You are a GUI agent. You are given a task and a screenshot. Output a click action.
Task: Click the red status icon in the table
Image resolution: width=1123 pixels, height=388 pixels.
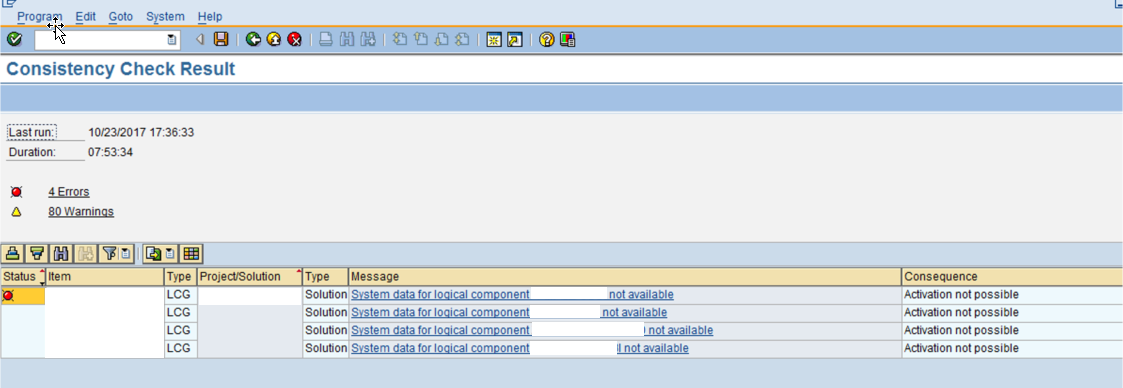coord(9,295)
